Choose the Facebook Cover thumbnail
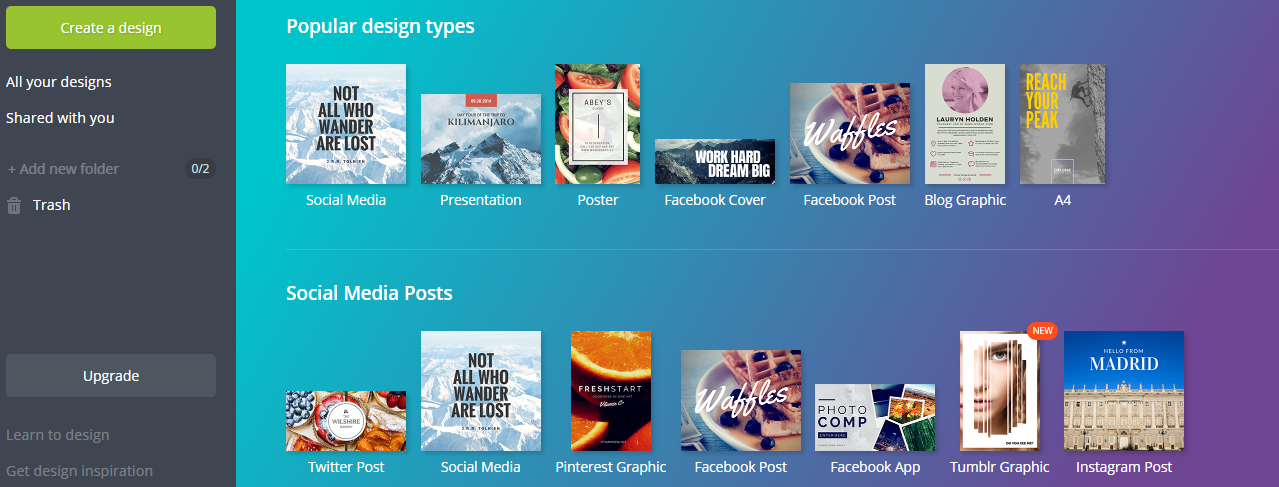 click(715, 161)
